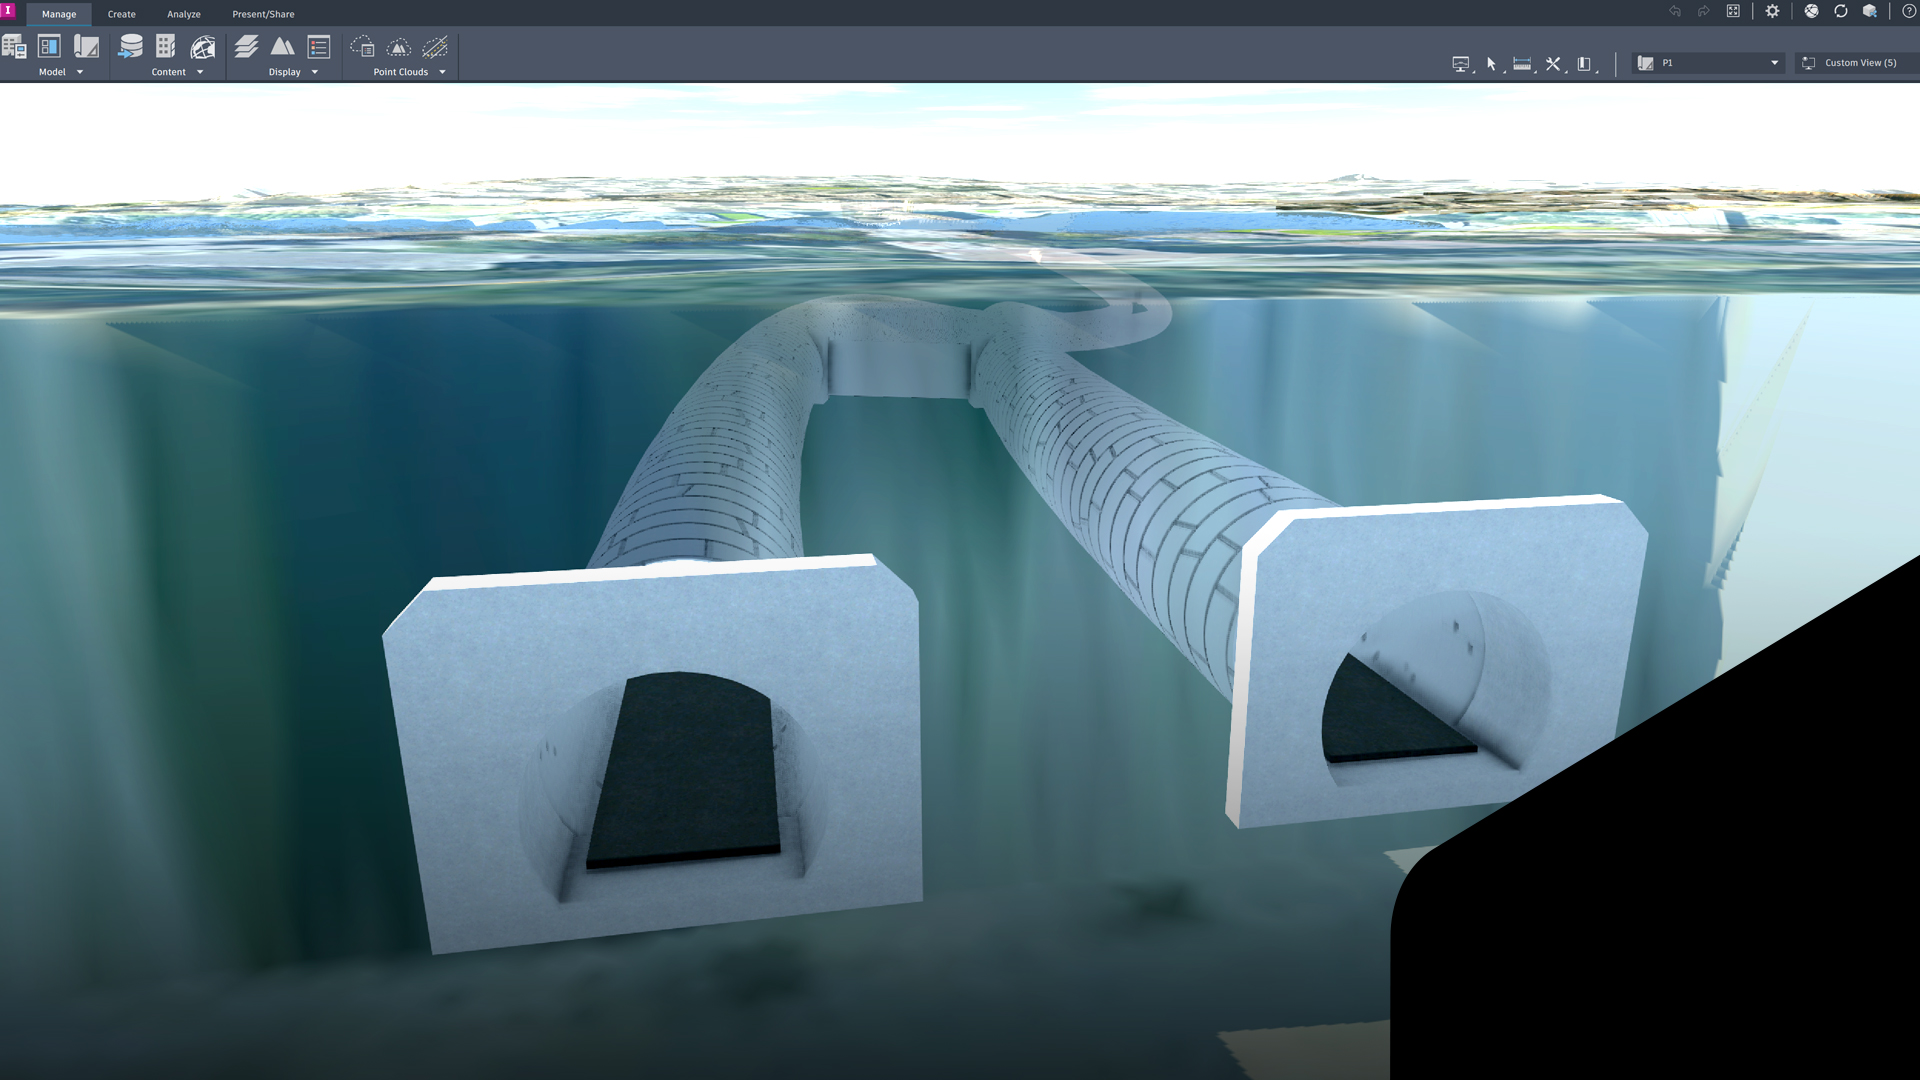
Task: Click the Surface Layers icon in Display group
Action: pos(248,46)
